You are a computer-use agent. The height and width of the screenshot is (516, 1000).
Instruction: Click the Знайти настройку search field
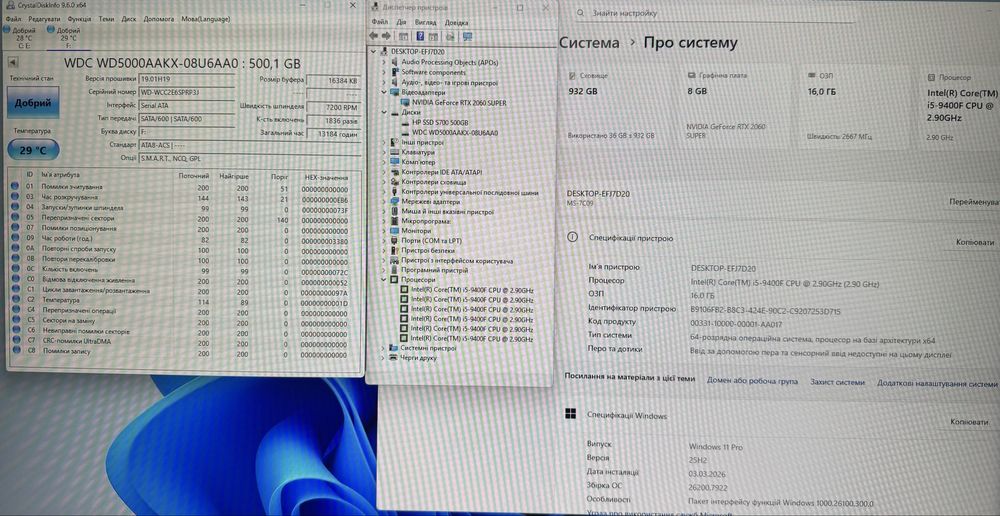[x=784, y=13]
